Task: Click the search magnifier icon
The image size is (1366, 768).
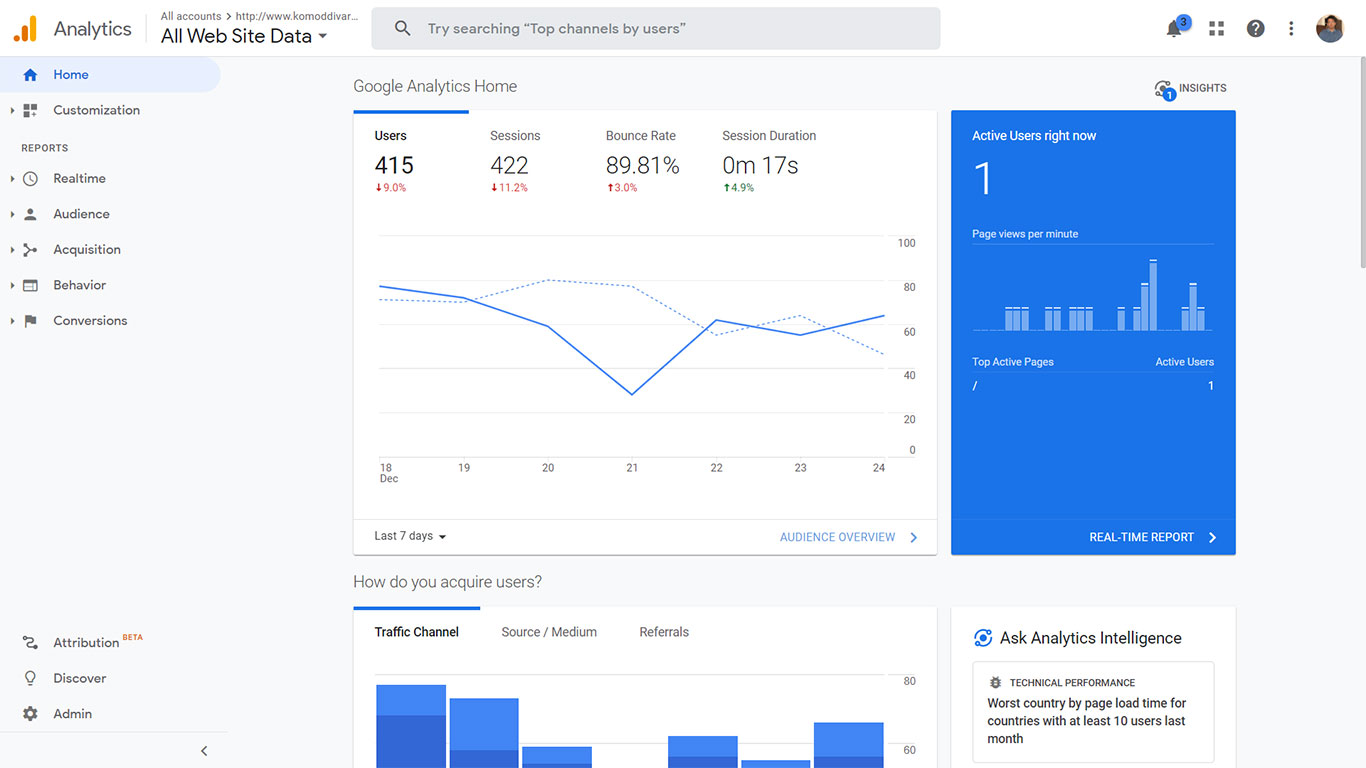Action: pos(402,29)
